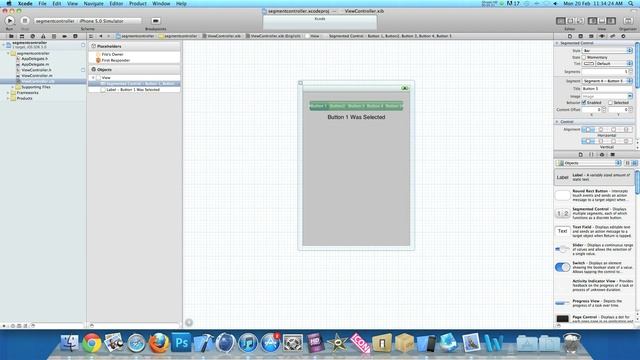Open the Style dropdown showing Bar
The image size is (640, 360).
[607, 51]
